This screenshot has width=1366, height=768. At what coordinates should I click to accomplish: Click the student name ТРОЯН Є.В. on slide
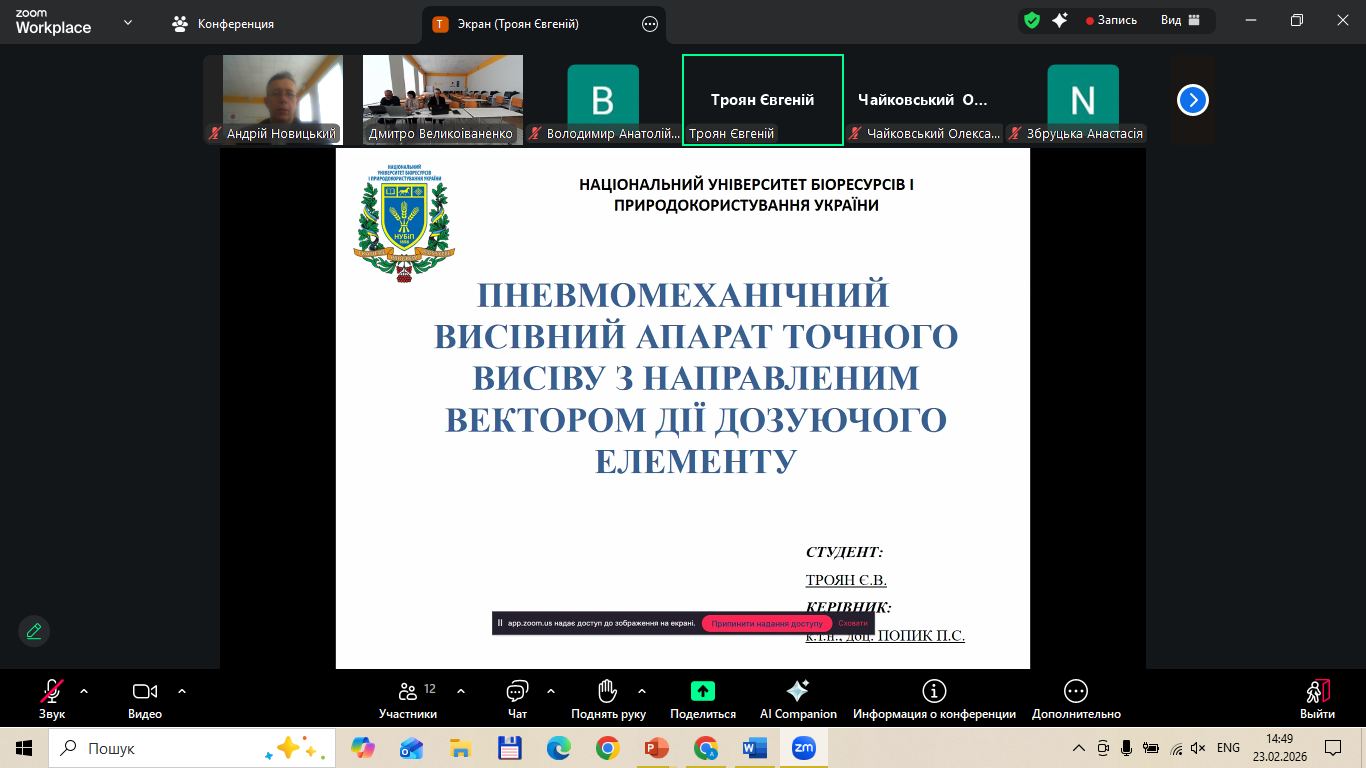pyautogui.click(x=846, y=580)
